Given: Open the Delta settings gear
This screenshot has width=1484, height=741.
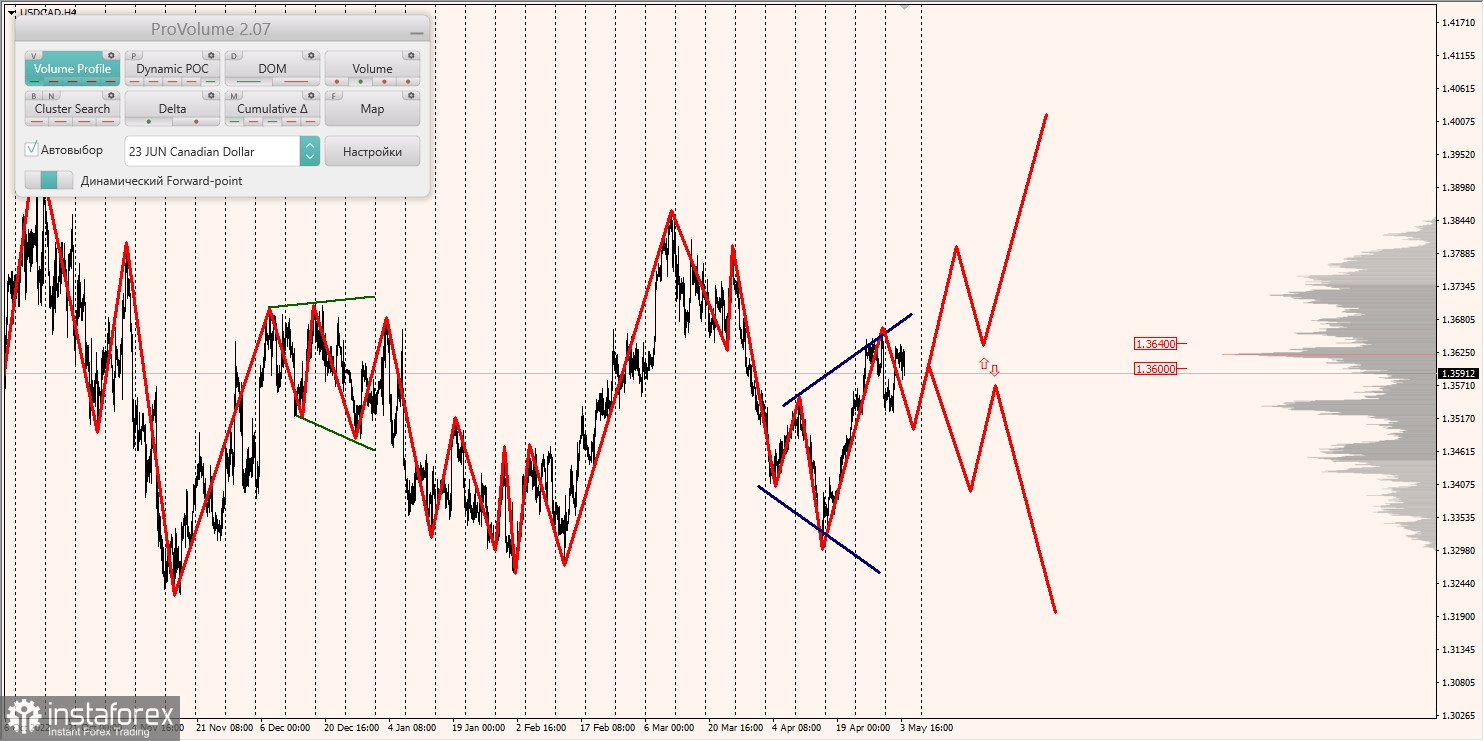Looking at the screenshot, I should [211, 95].
